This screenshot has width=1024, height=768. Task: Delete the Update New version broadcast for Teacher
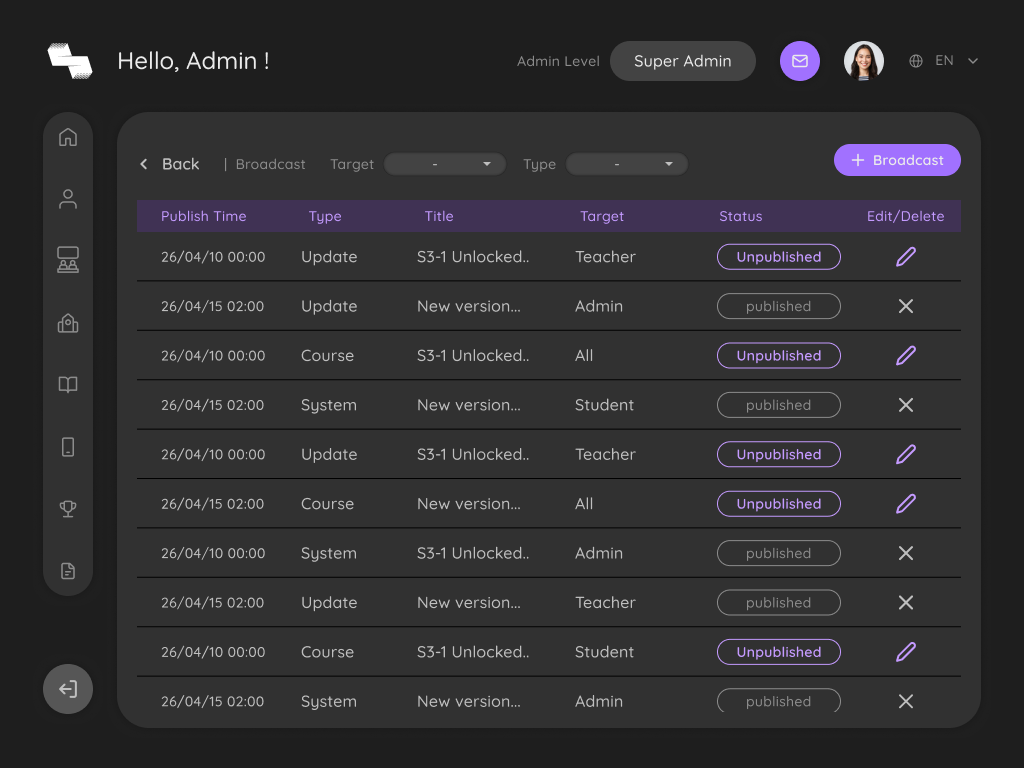[906, 602]
